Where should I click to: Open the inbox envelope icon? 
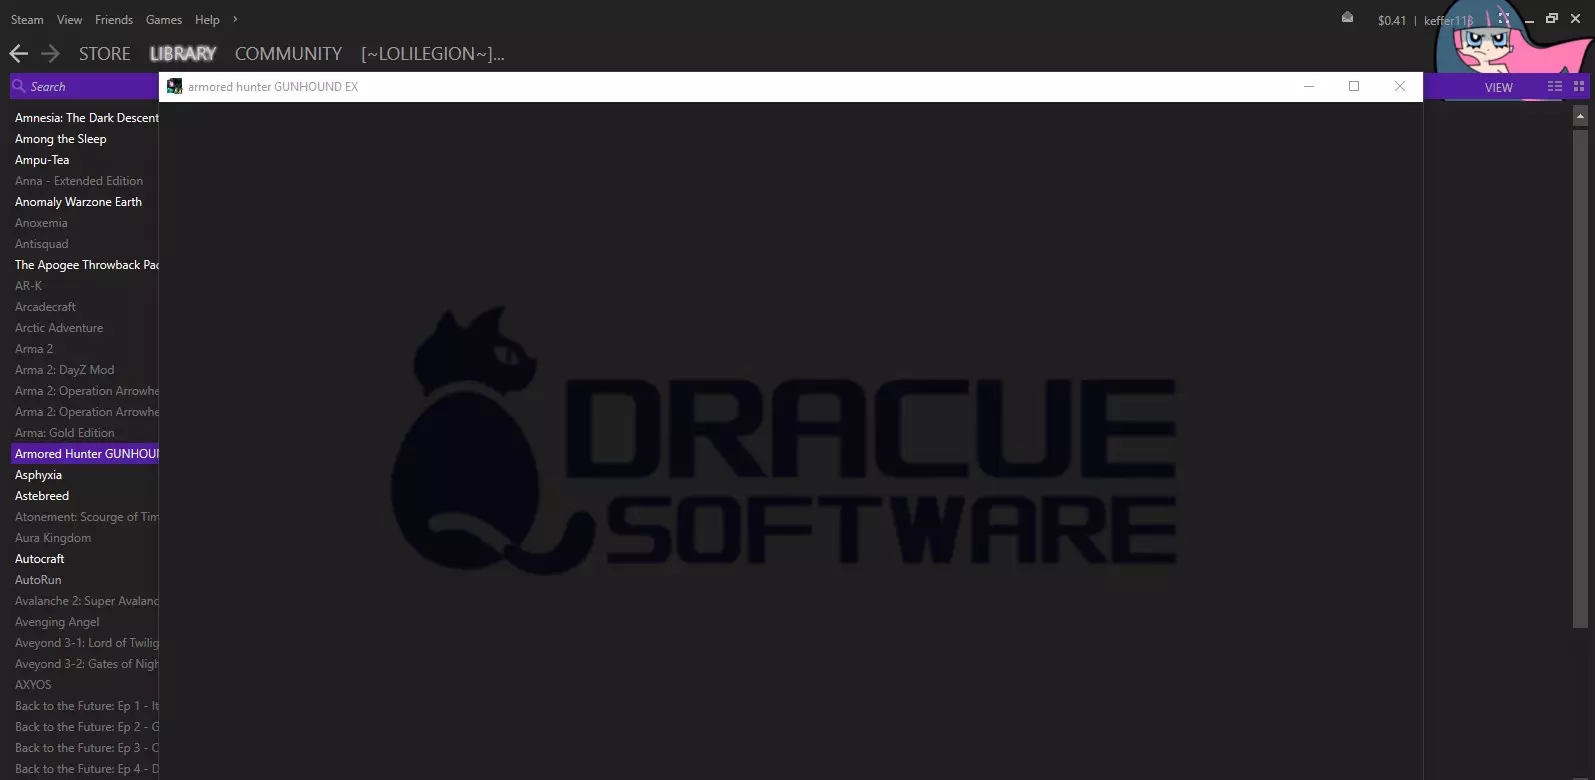[1347, 18]
